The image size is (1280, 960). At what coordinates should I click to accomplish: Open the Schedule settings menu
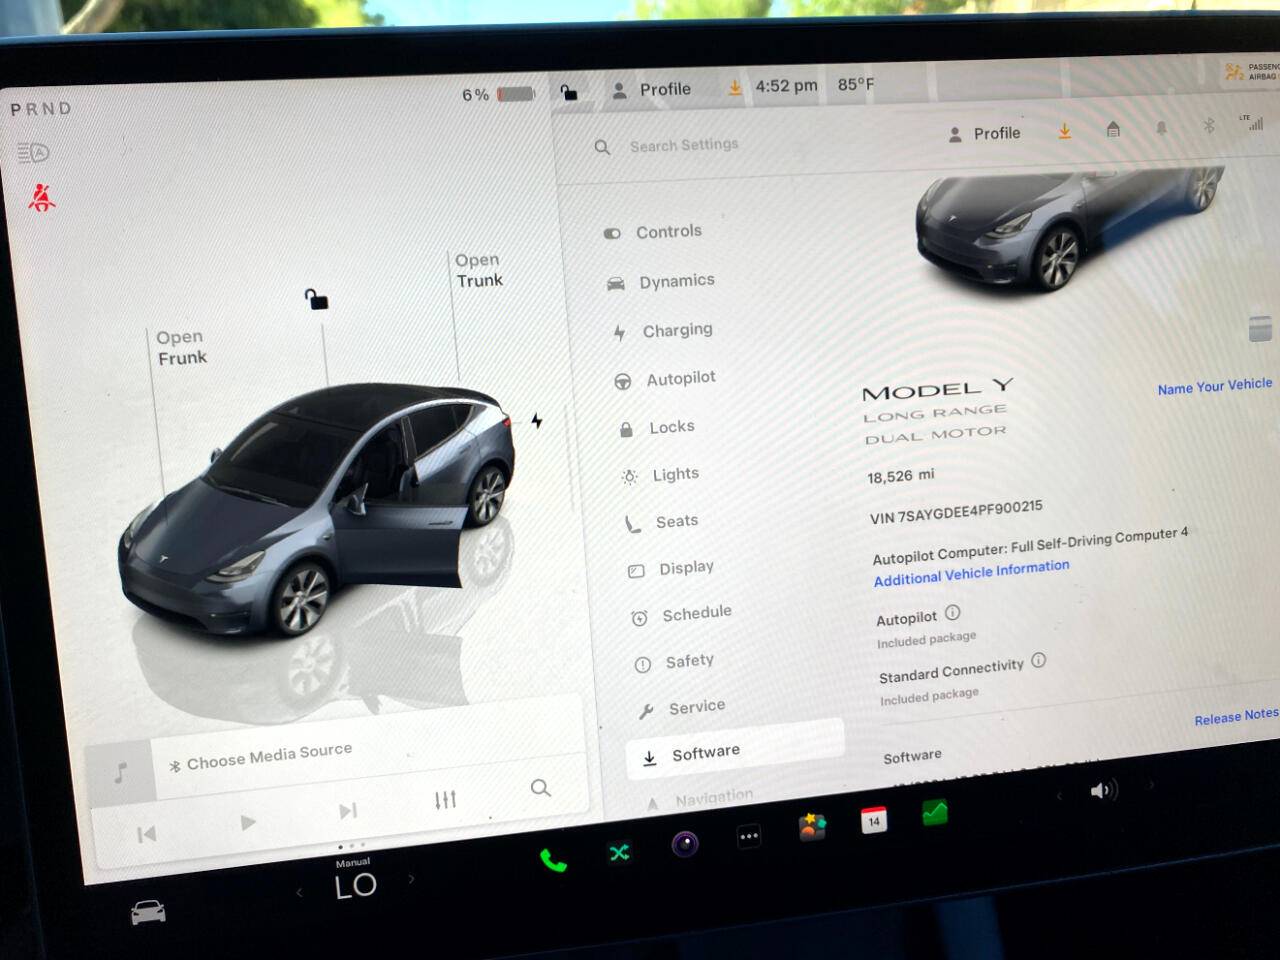click(x=681, y=614)
